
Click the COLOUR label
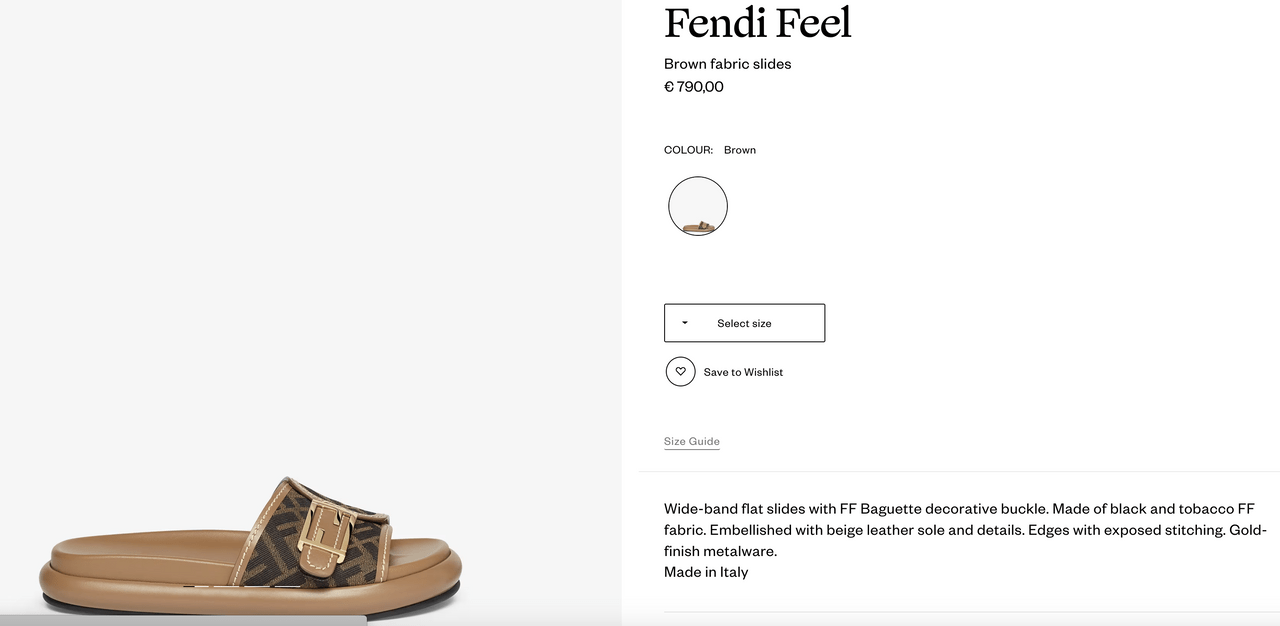(688, 150)
